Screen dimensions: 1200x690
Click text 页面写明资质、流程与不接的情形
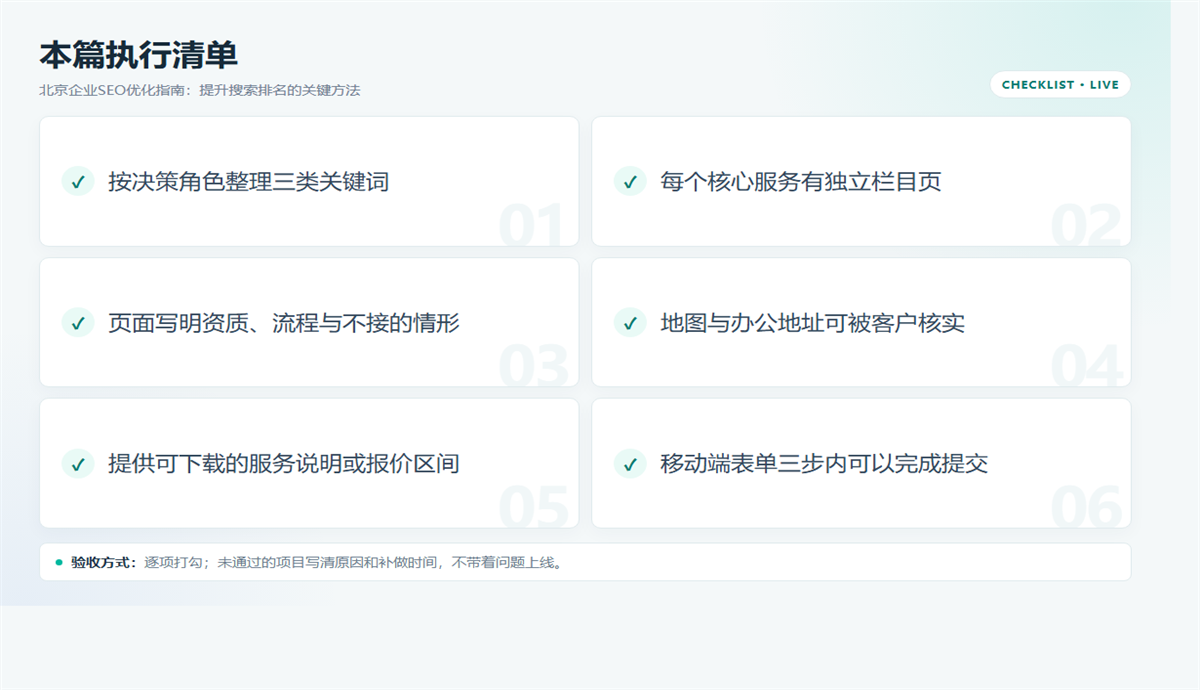click(284, 323)
